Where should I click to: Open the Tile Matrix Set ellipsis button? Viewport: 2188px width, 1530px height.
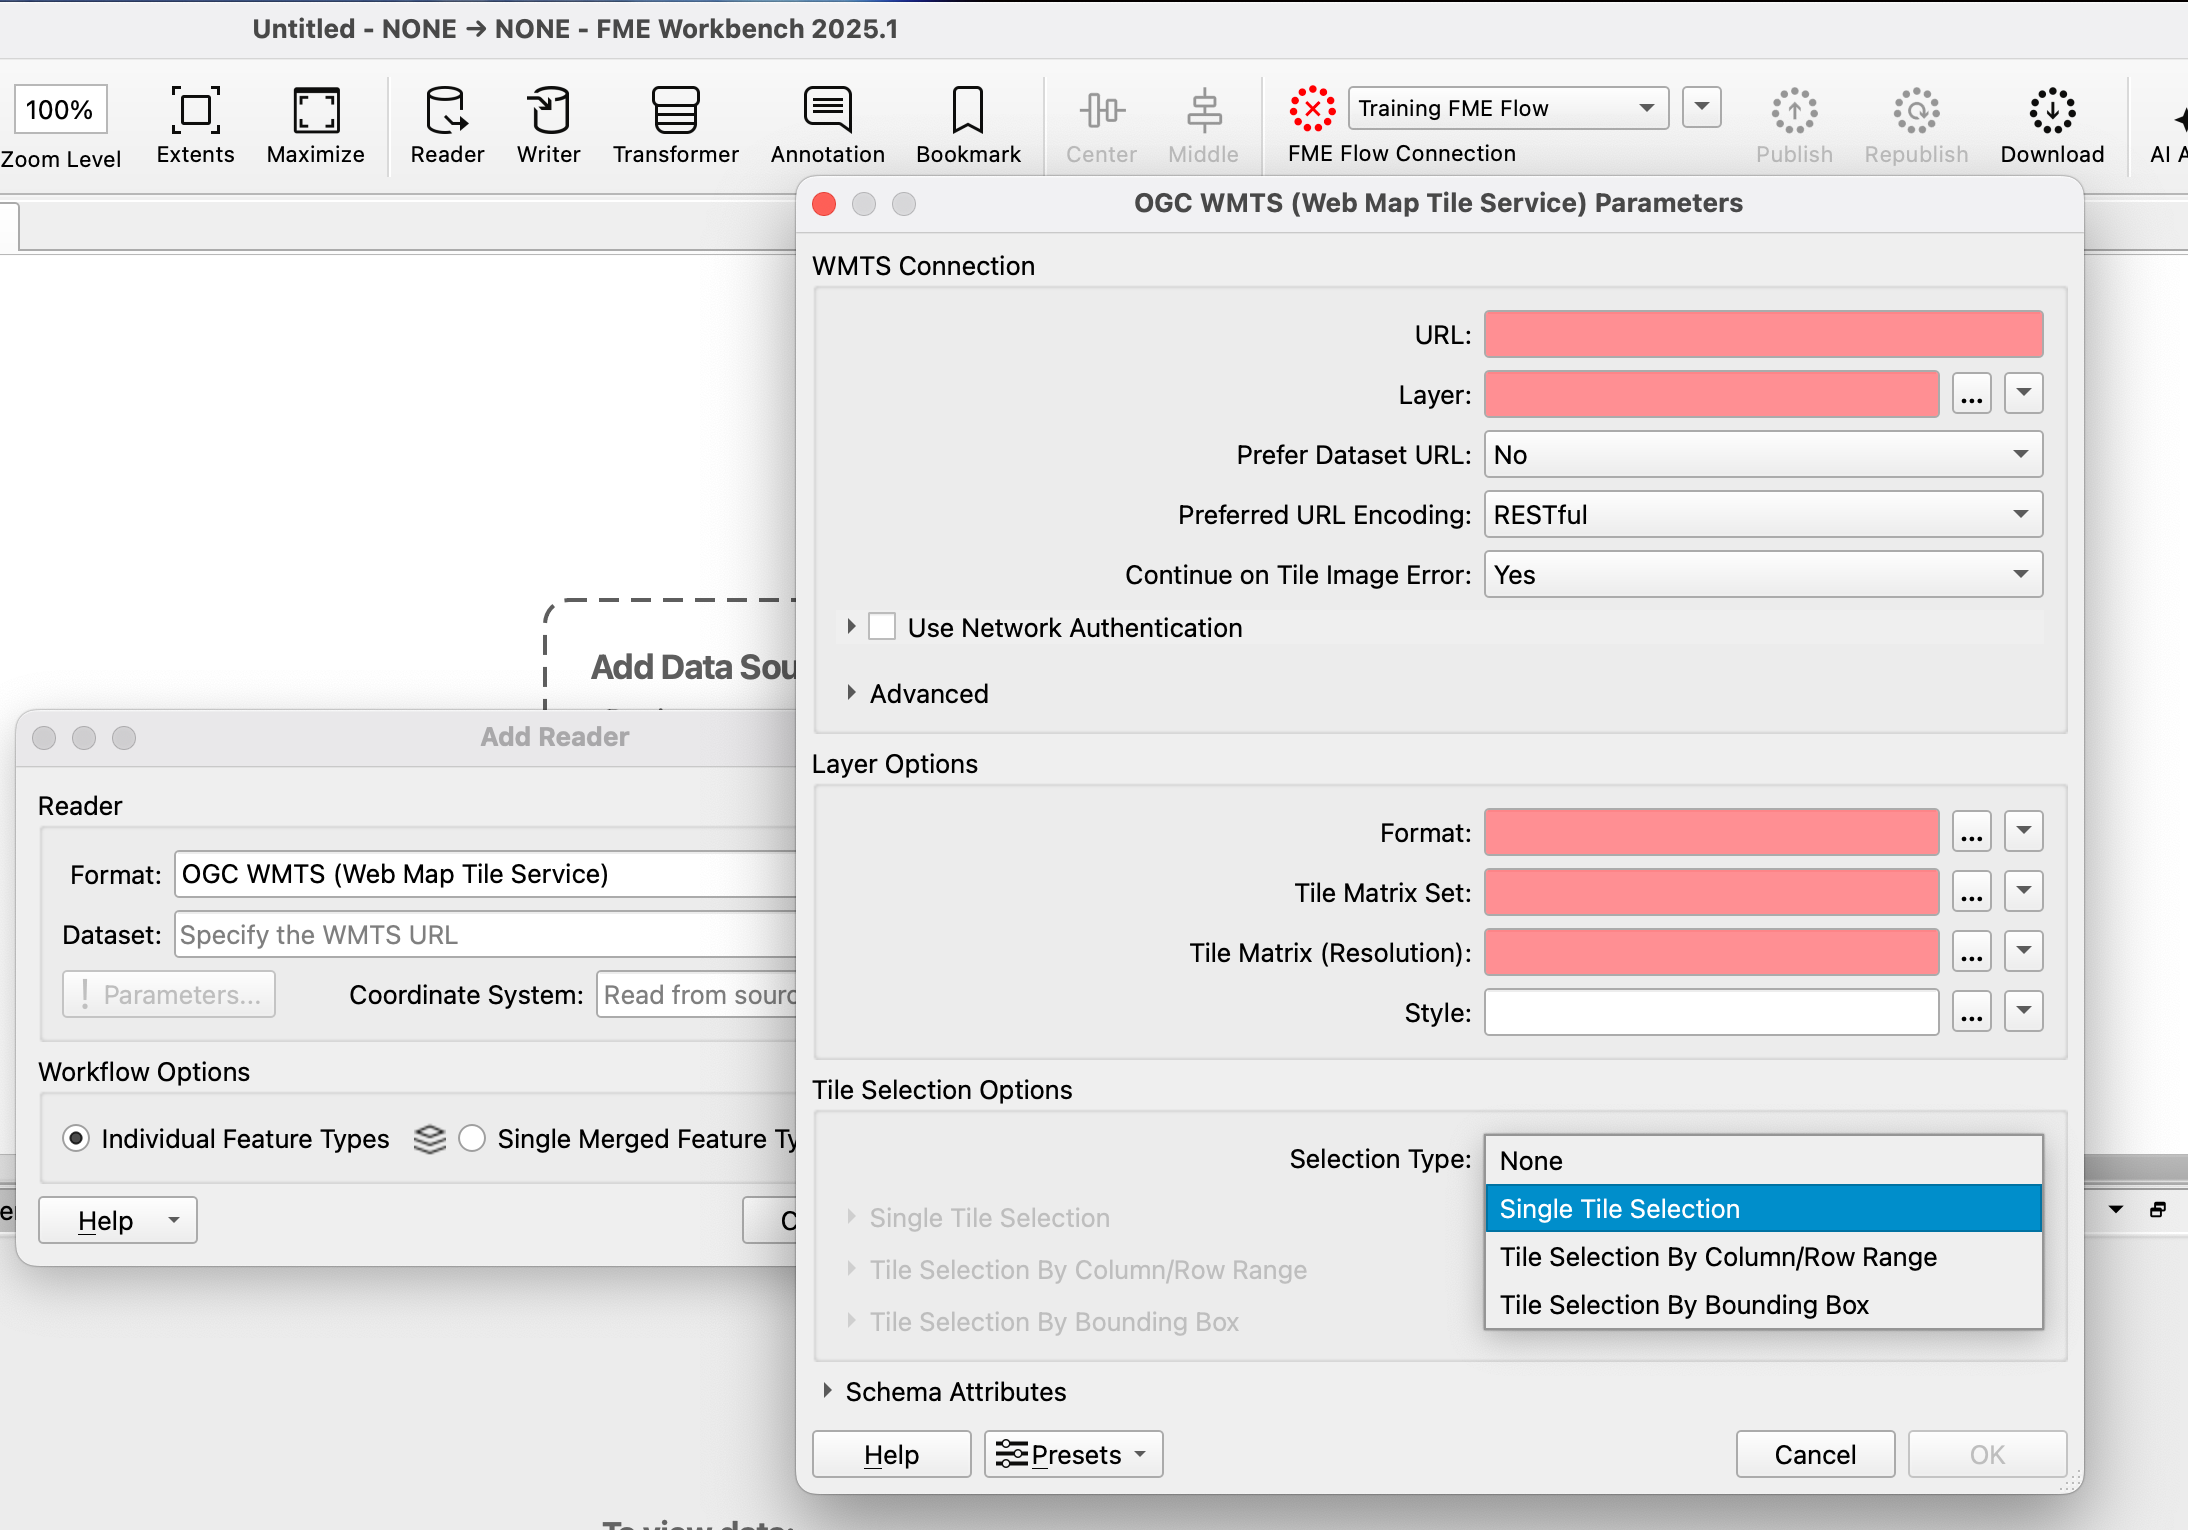[x=1972, y=892]
